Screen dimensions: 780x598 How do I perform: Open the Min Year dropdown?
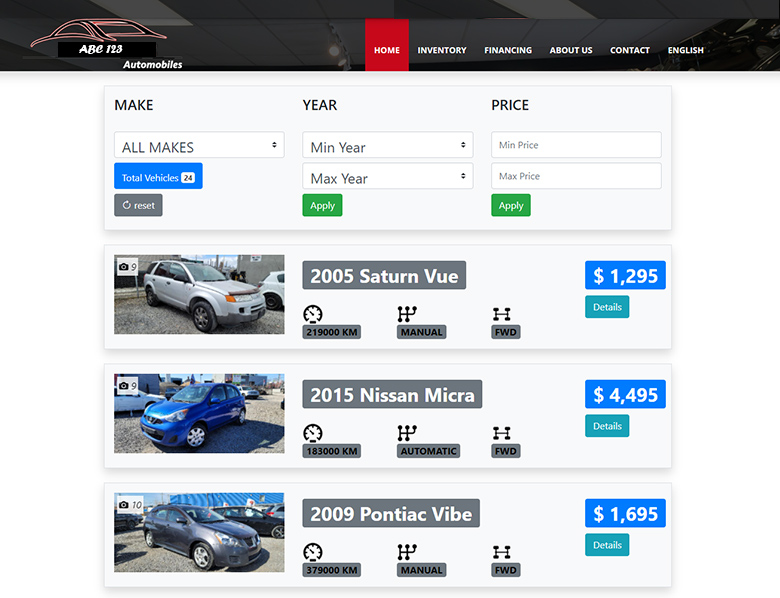pos(388,145)
